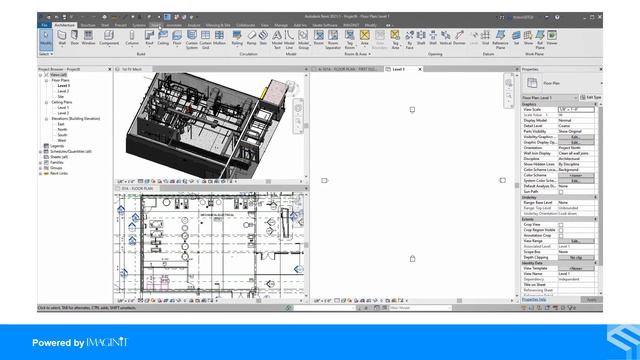This screenshot has width=640, height=360.
Task: Select the Room Separator tool
Action: pyautogui.click(x=333, y=40)
